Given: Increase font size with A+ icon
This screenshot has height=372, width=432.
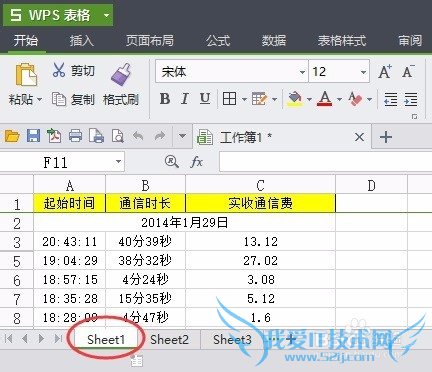Looking at the screenshot, I should click(385, 71).
